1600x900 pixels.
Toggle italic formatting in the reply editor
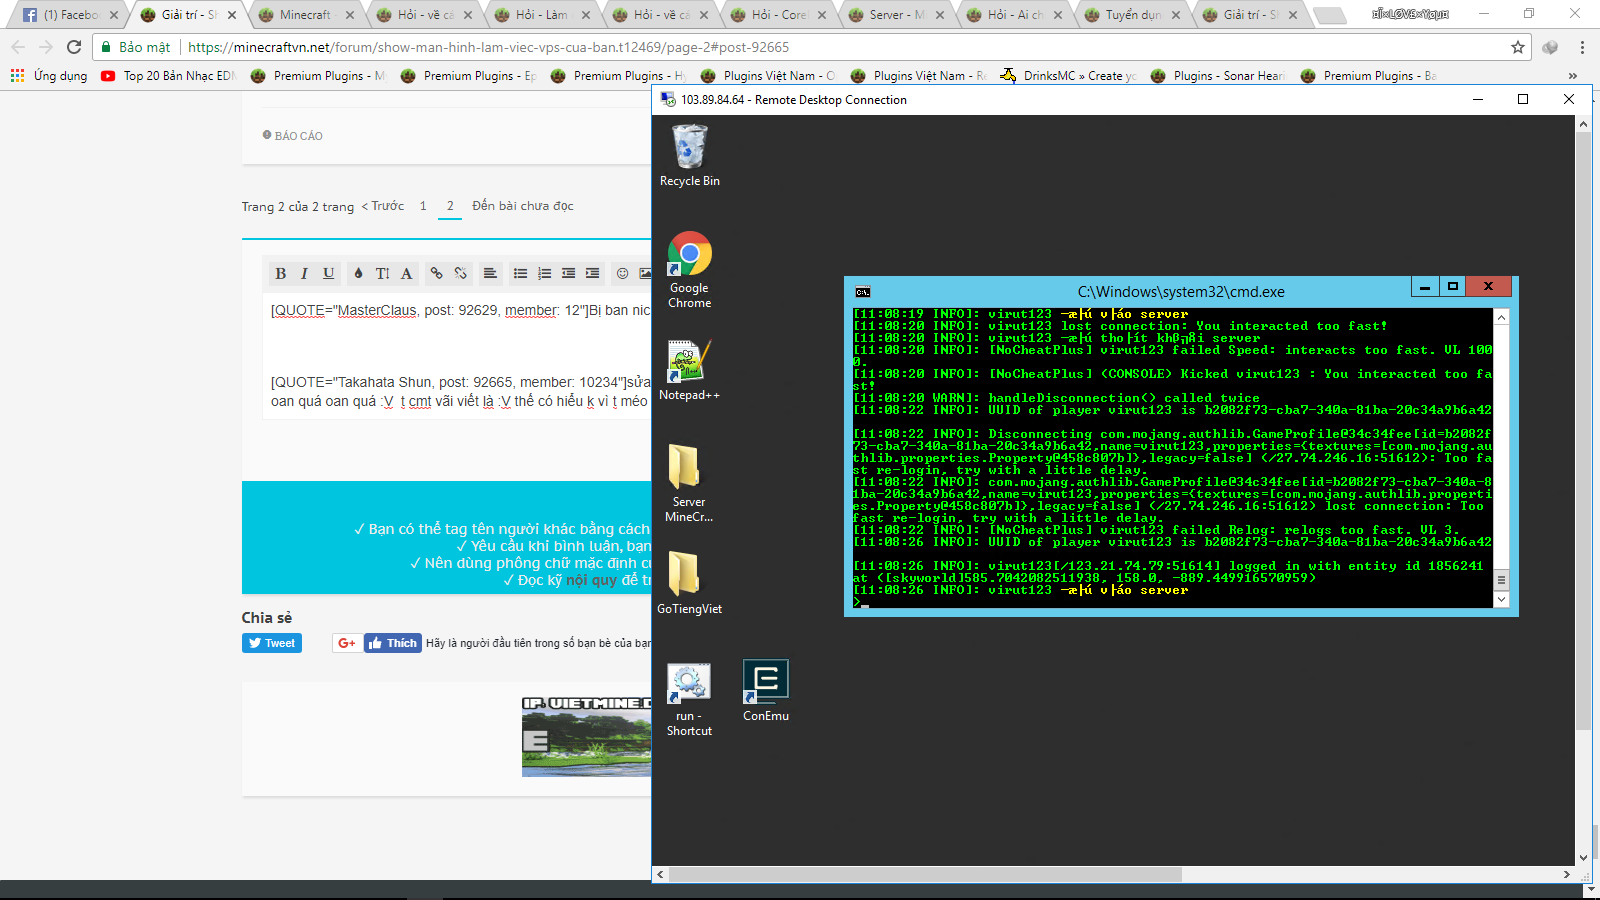click(x=304, y=273)
